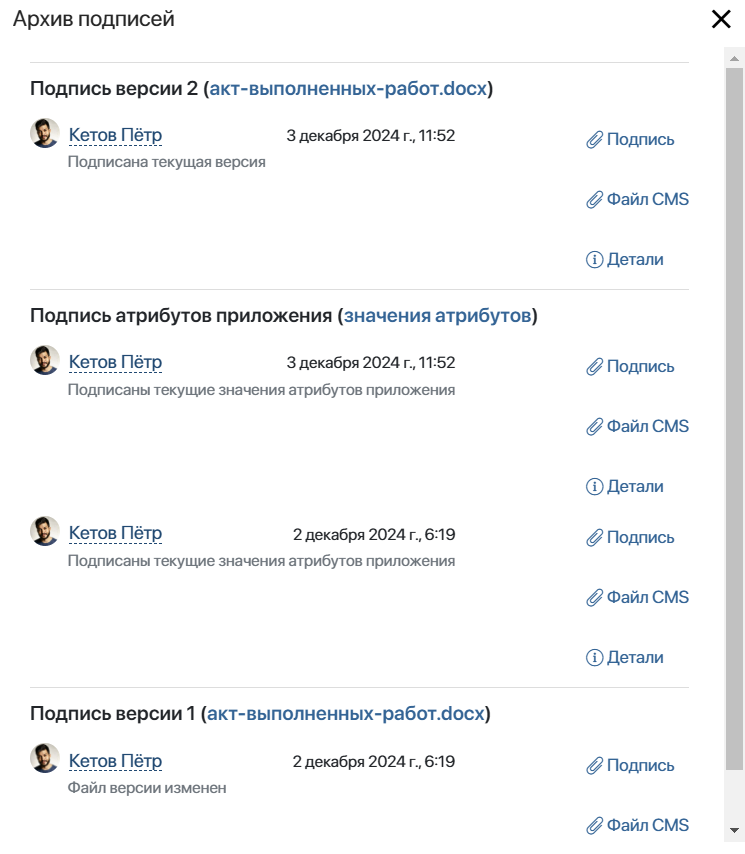
Task: Open акт-выполненных-работ.docx link in version 2 heading
Action: pos(348,88)
